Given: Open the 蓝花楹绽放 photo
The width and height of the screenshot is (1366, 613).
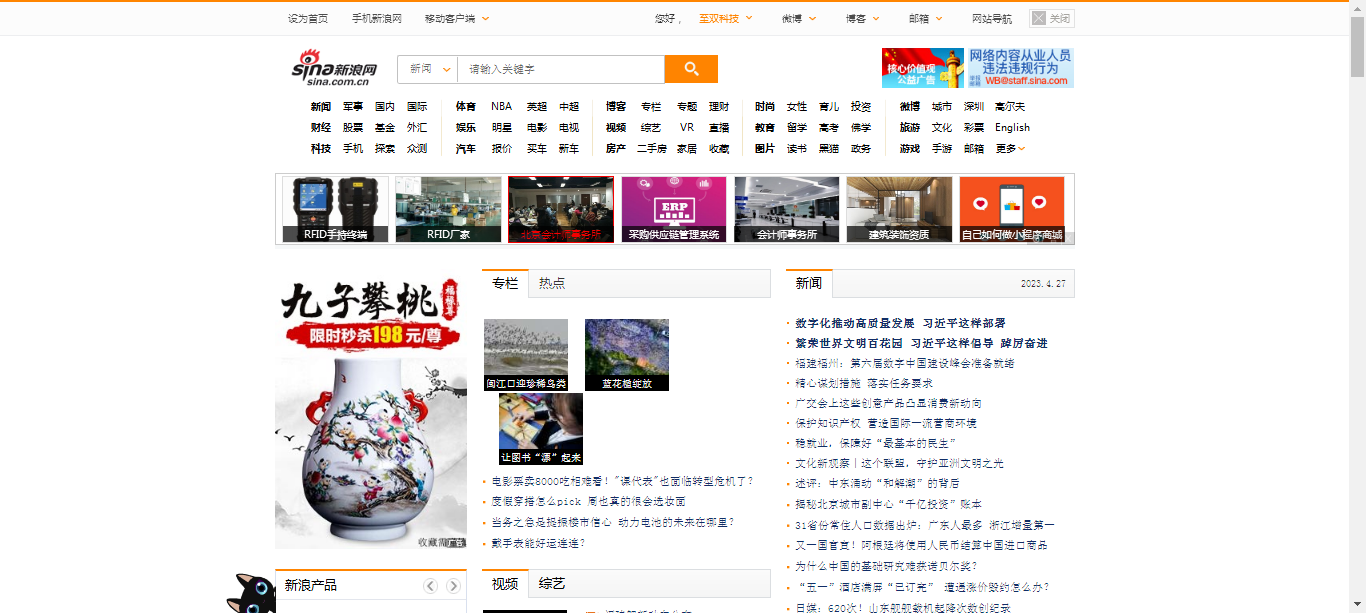Looking at the screenshot, I should [x=627, y=355].
